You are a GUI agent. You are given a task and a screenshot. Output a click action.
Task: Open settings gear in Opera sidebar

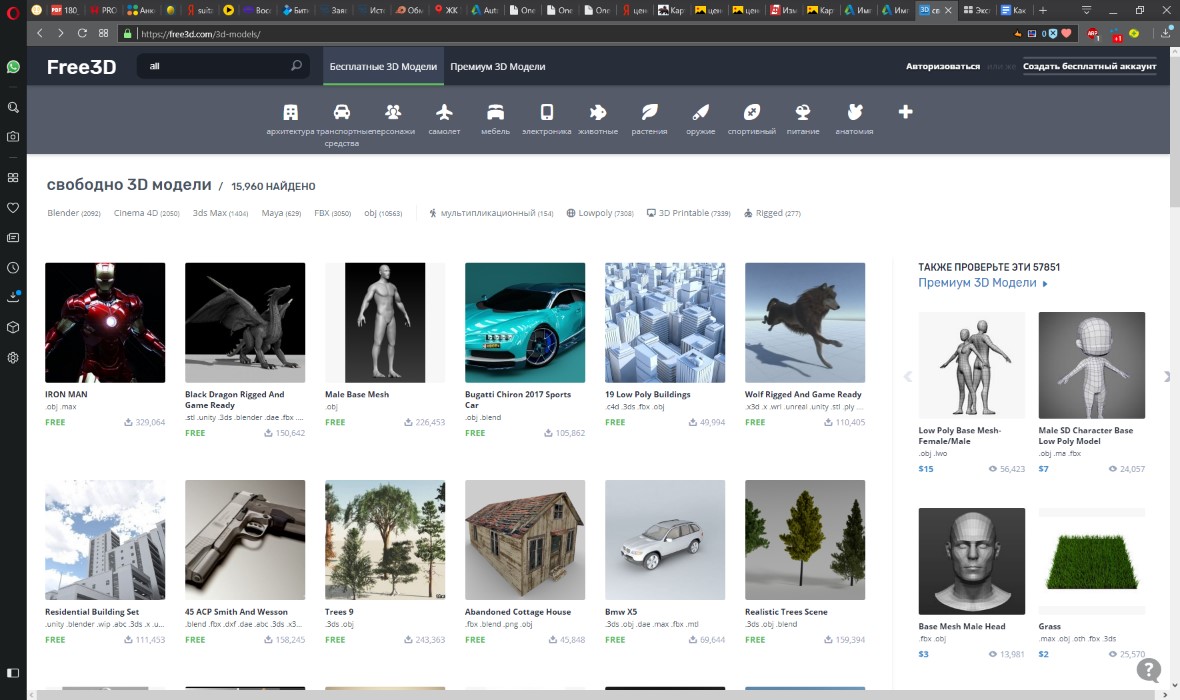pos(13,358)
